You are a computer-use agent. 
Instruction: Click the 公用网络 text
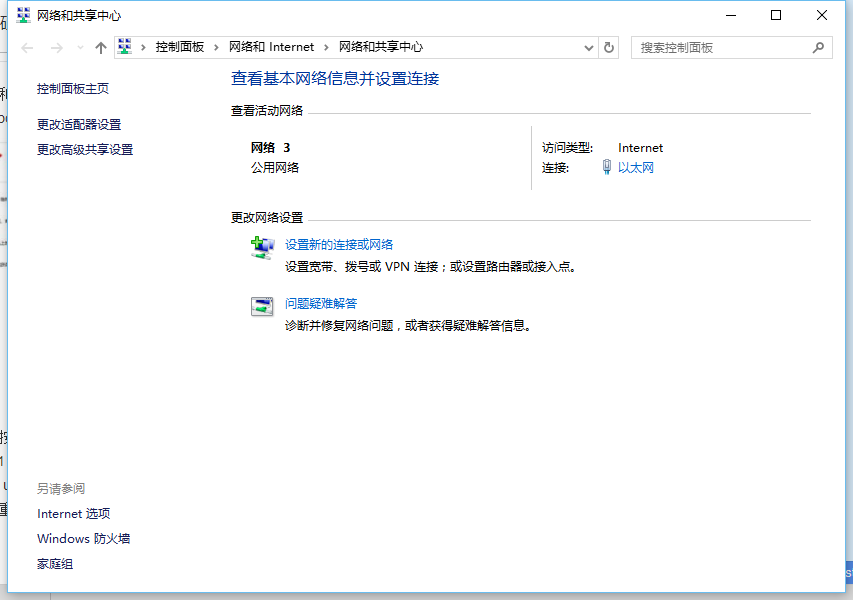click(x=275, y=168)
